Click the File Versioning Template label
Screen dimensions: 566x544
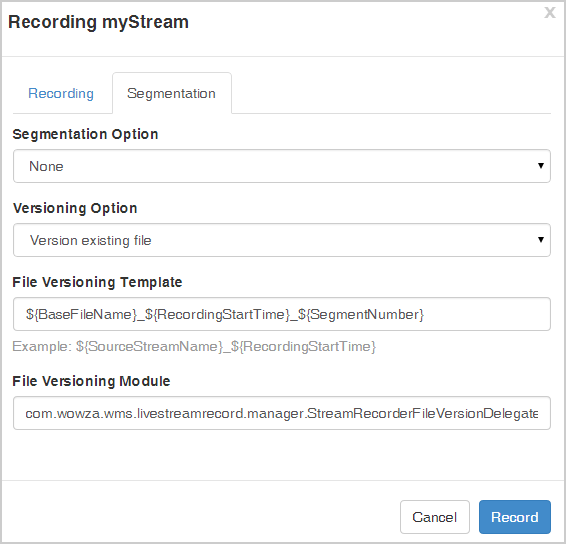tap(97, 282)
